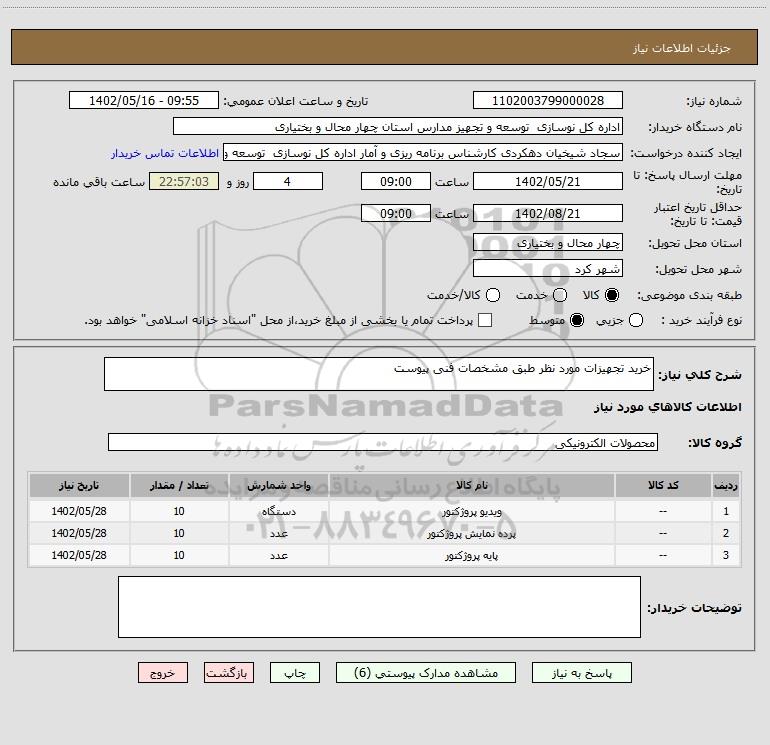Click the بازگشت back button
This screenshot has height=745, width=770.
(x=229, y=673)
